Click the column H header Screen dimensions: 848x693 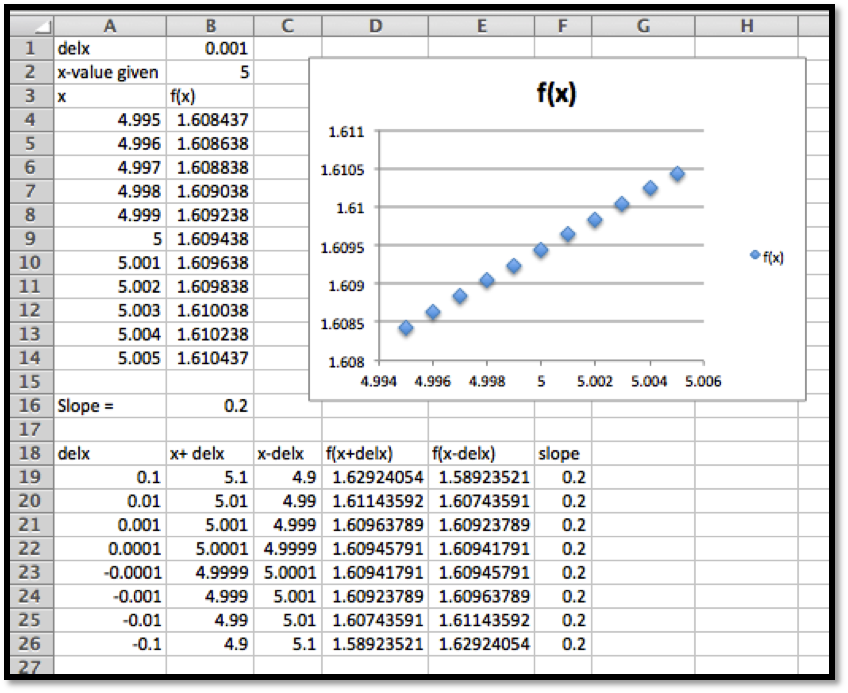(746, 27)
